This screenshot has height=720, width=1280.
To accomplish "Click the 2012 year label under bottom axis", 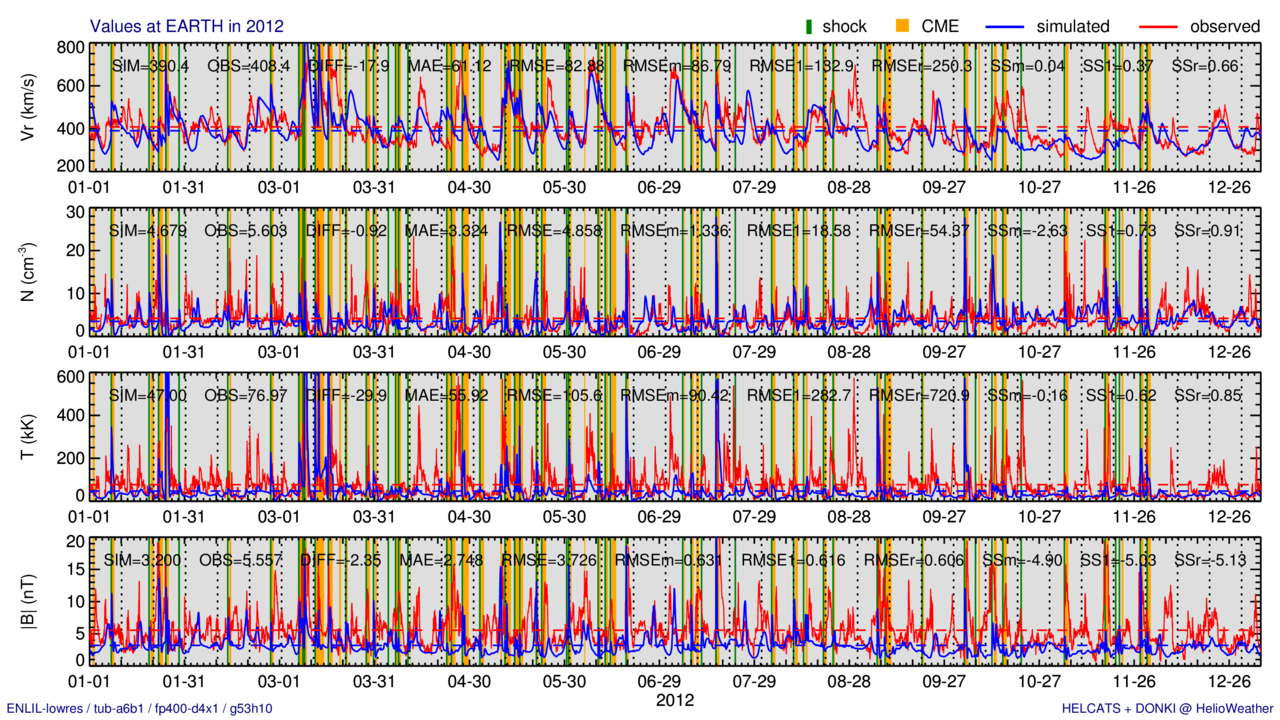I will [674, 700].
